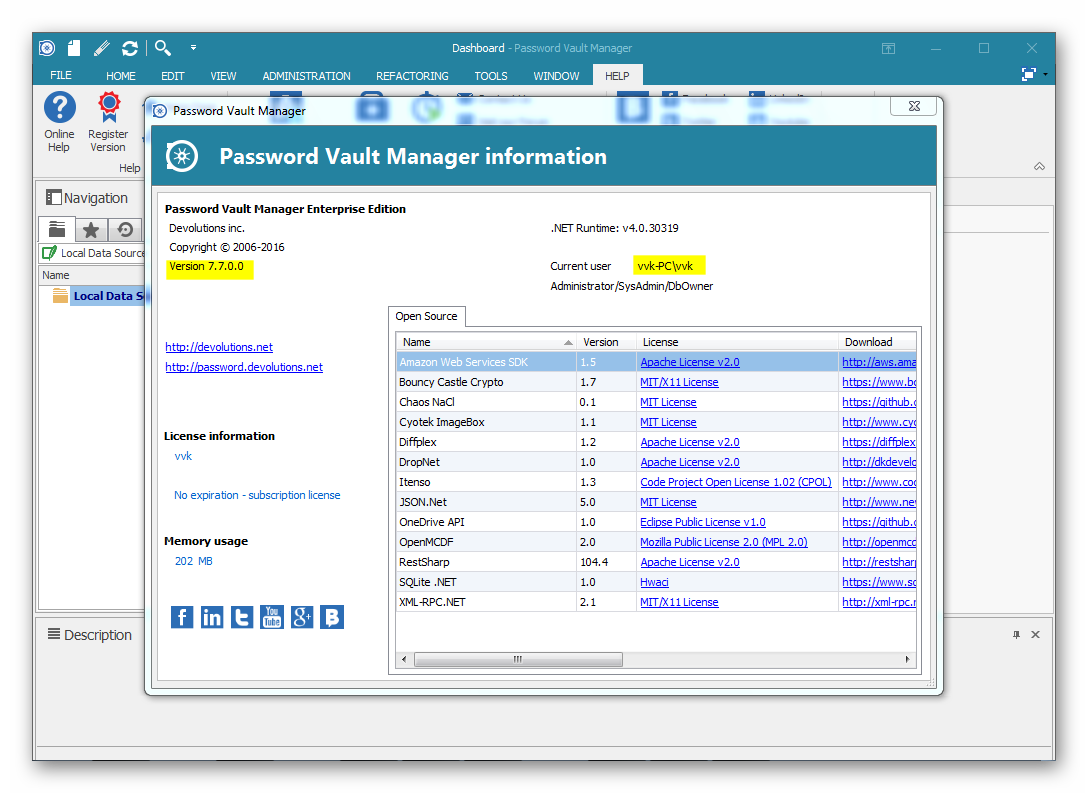Switch to the vault folder tab in Navigation
The width and height of the screenshot is (1088, 793).
(57, 229)
